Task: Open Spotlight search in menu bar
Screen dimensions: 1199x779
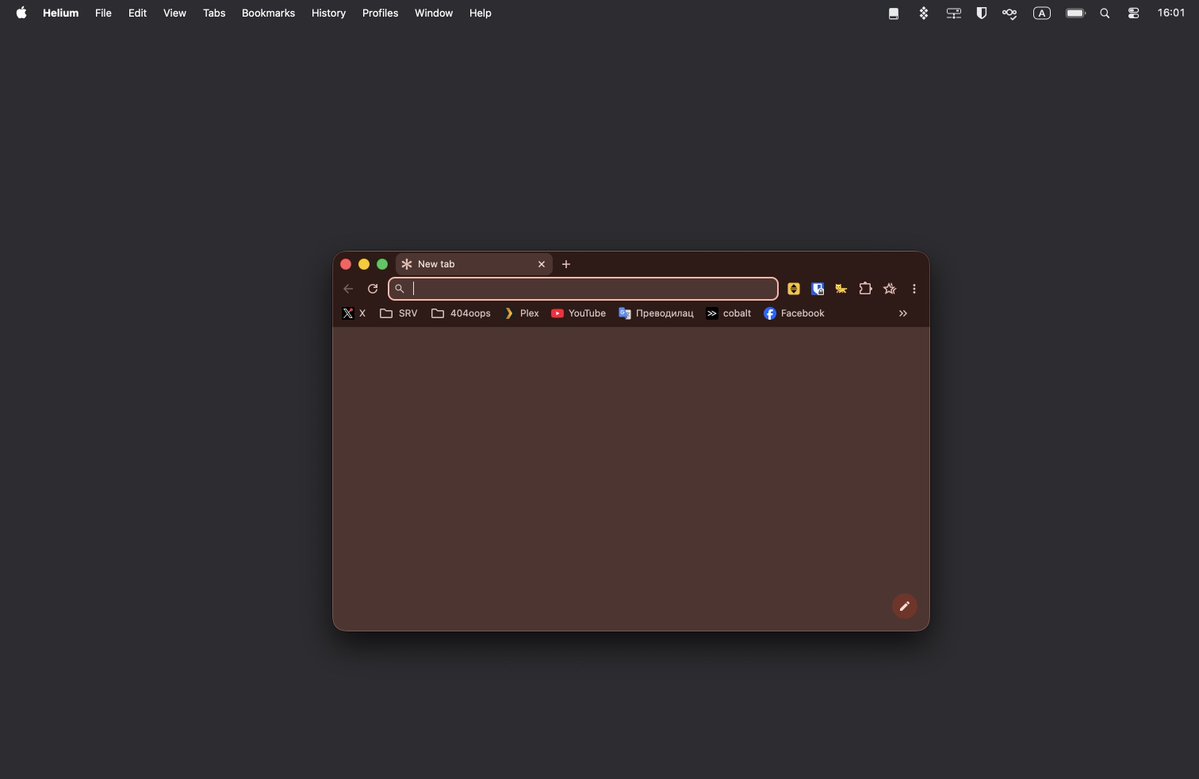Action: [1105, 13]
